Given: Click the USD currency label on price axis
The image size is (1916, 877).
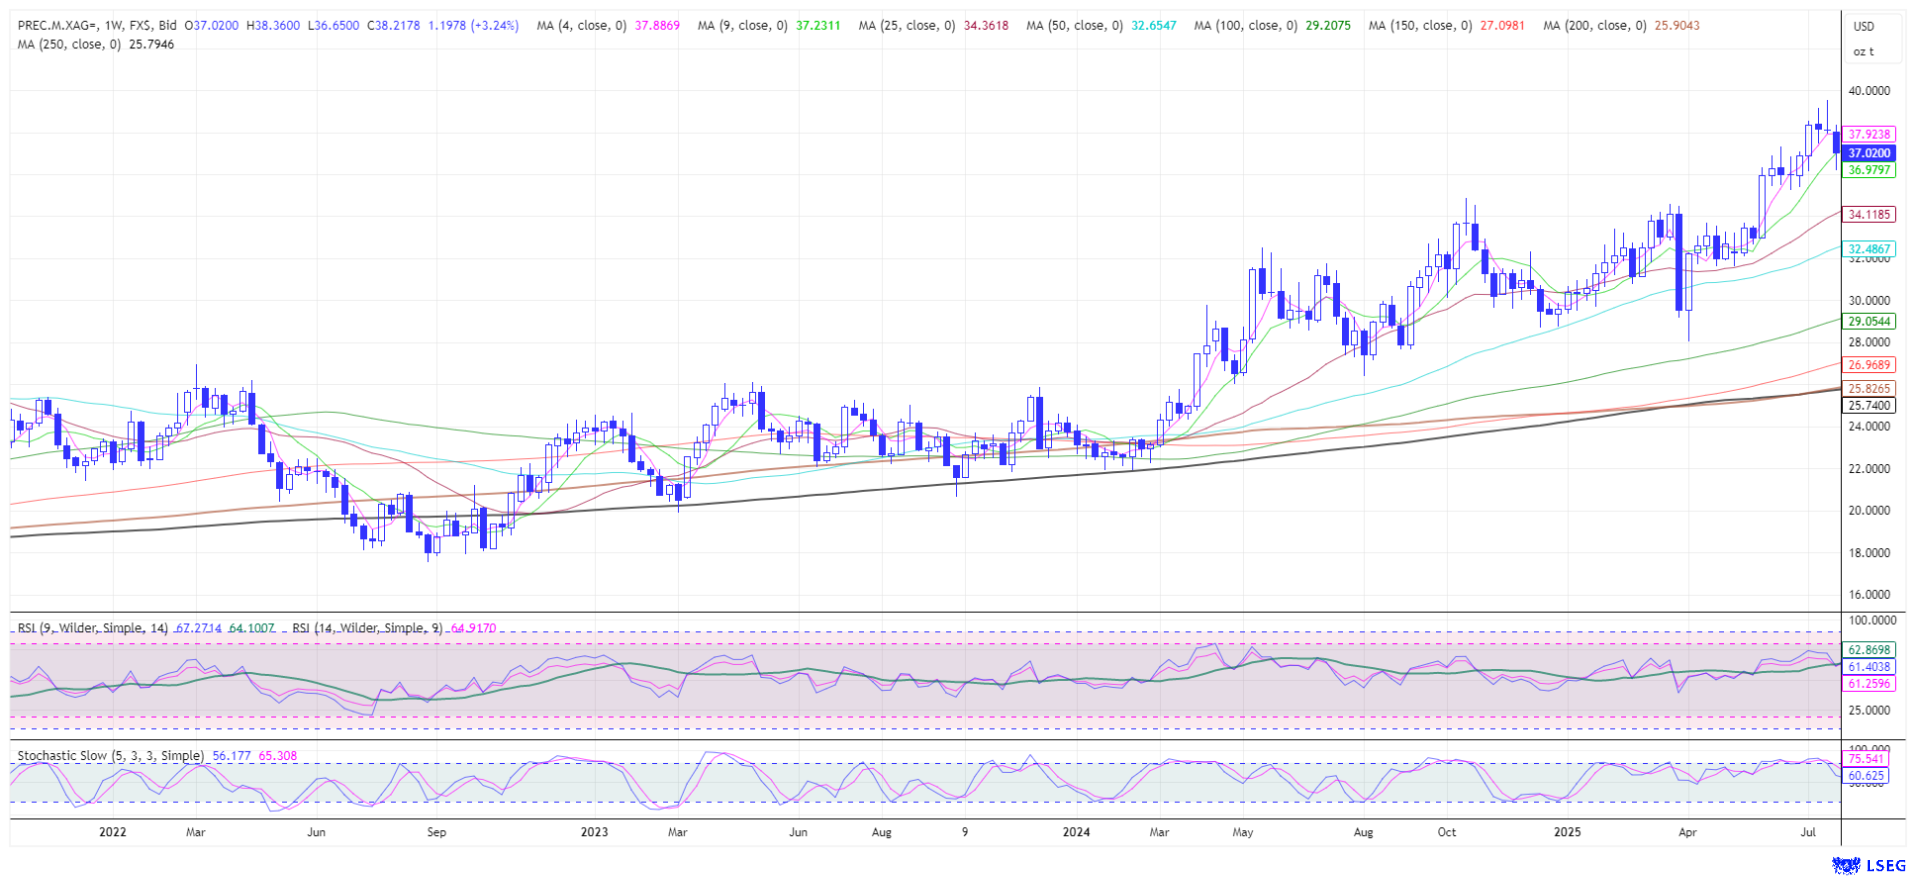Looking at the screenshot, I should (1863, 27).
